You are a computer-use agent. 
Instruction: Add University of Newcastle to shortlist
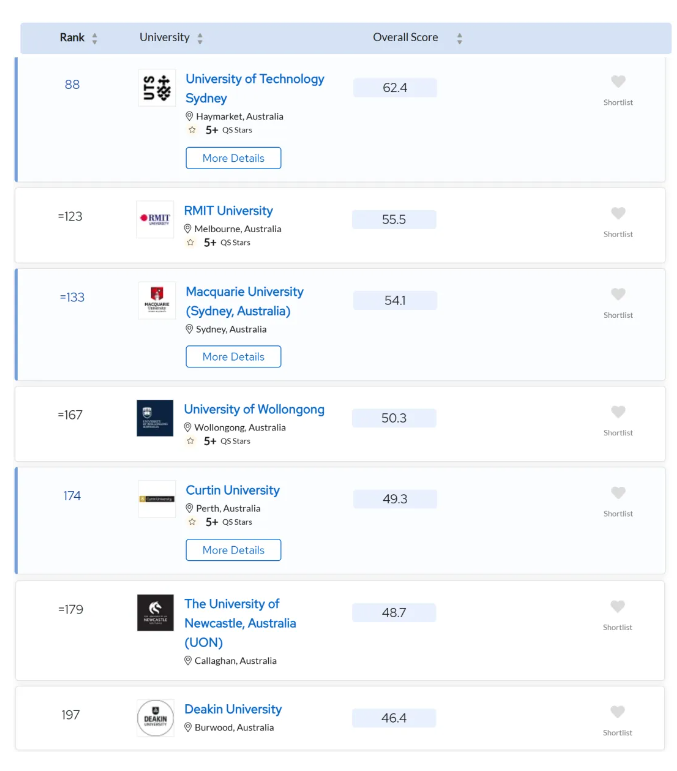618,607
